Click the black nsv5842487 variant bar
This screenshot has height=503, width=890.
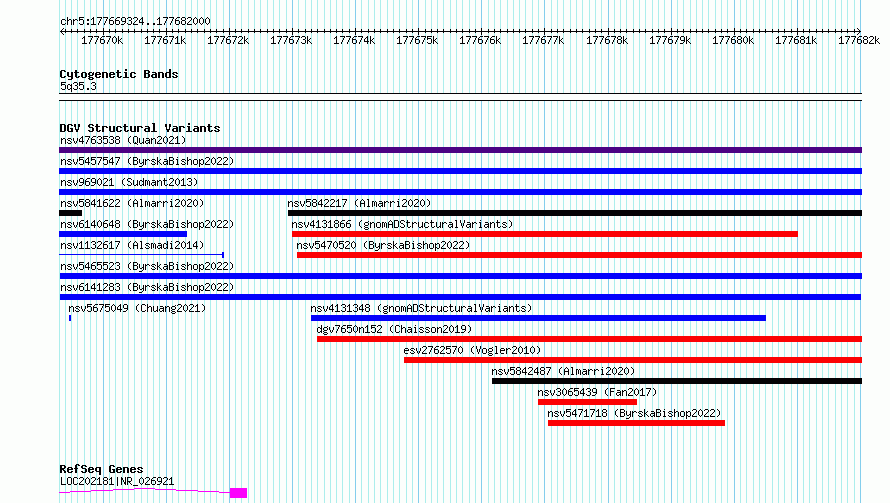(x=677, y=381)
